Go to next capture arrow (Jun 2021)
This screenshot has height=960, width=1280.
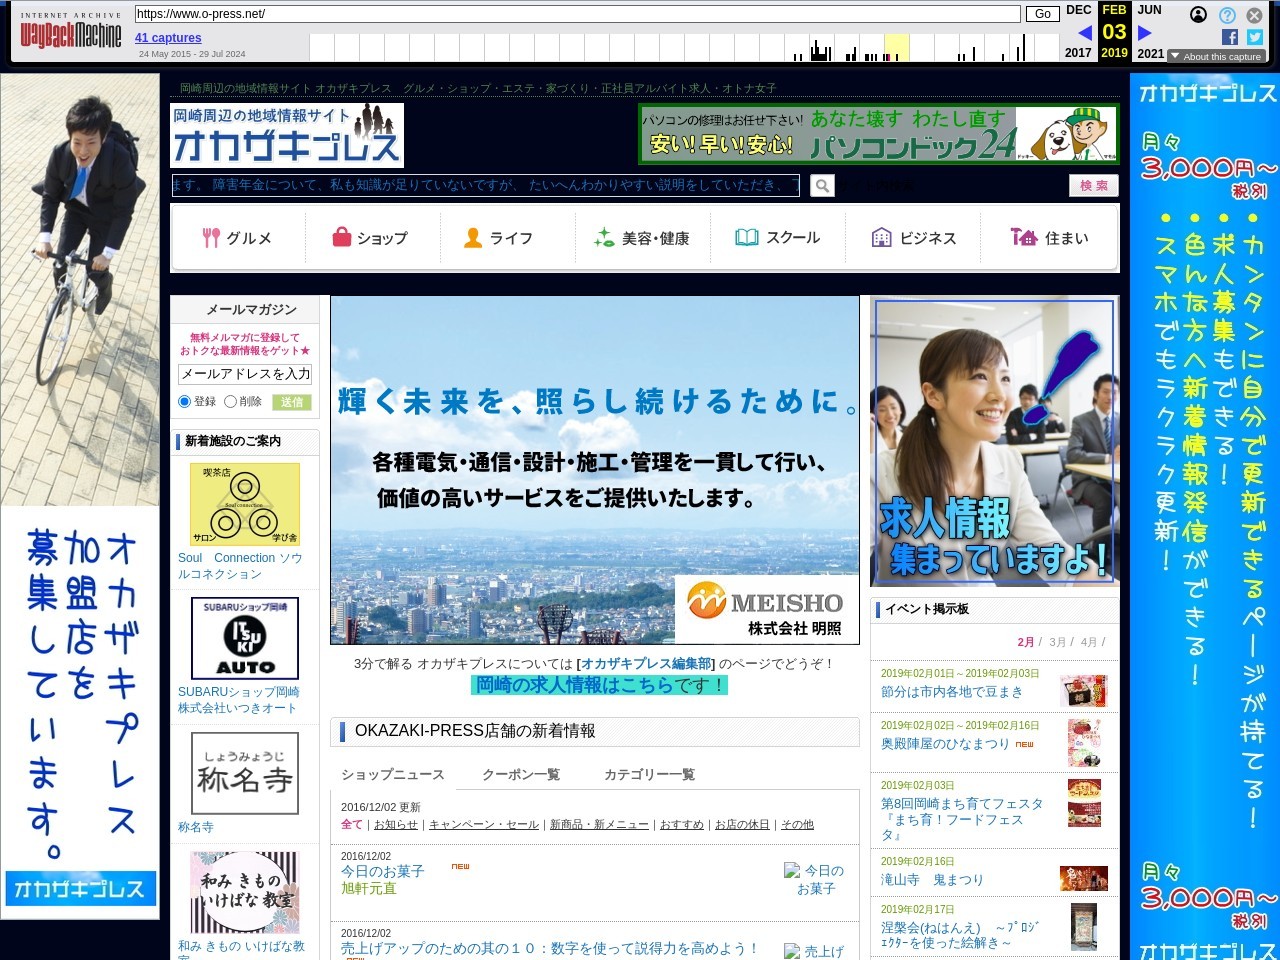[x=1145, y=33]
